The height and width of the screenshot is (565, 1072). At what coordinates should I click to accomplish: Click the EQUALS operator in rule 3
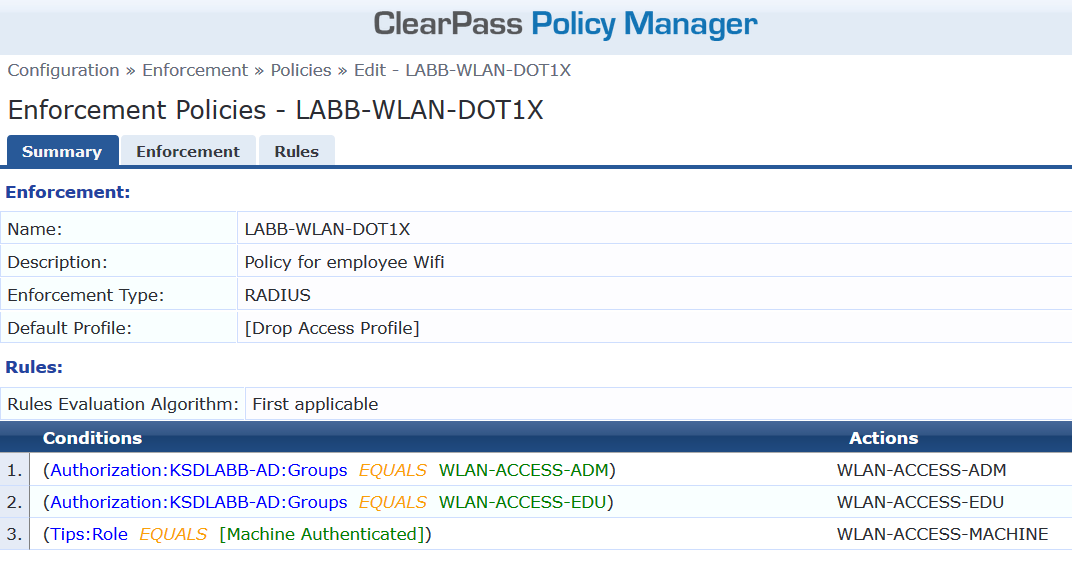click(173, 534)
